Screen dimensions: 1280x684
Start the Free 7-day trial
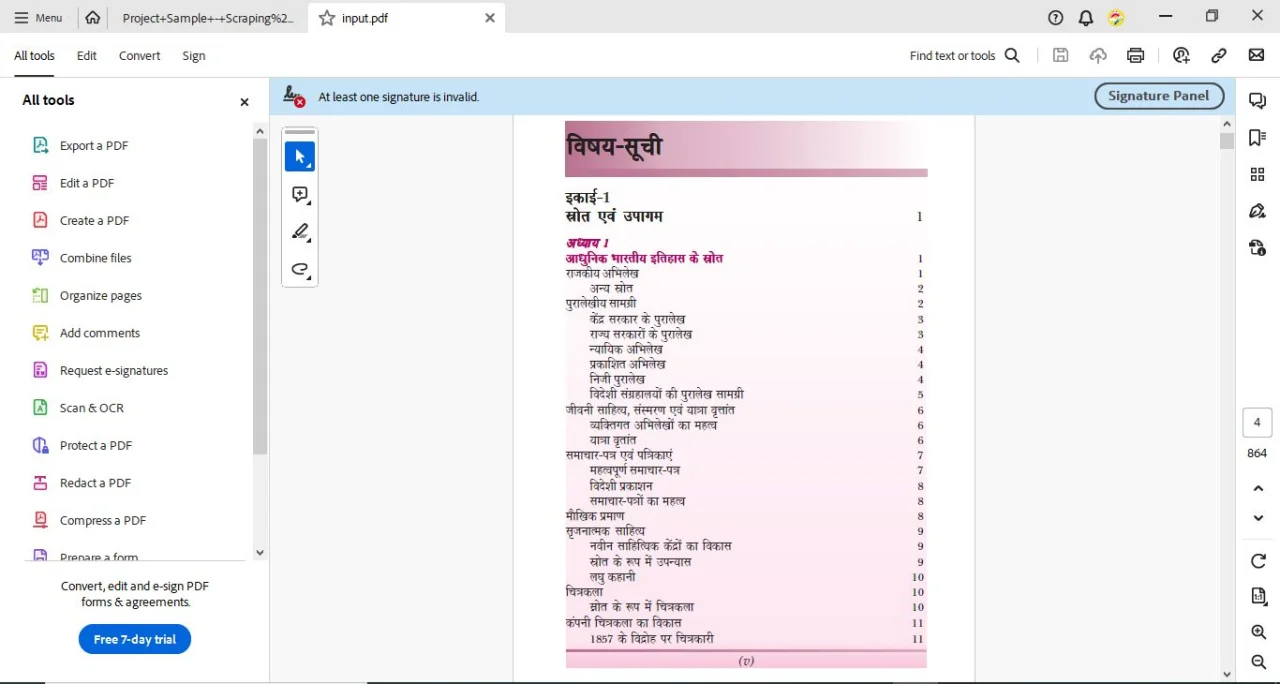(x=135, y=639)
